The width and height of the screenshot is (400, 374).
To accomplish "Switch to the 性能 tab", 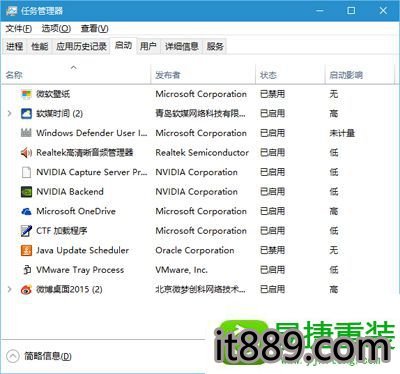I will pos(40,46).
